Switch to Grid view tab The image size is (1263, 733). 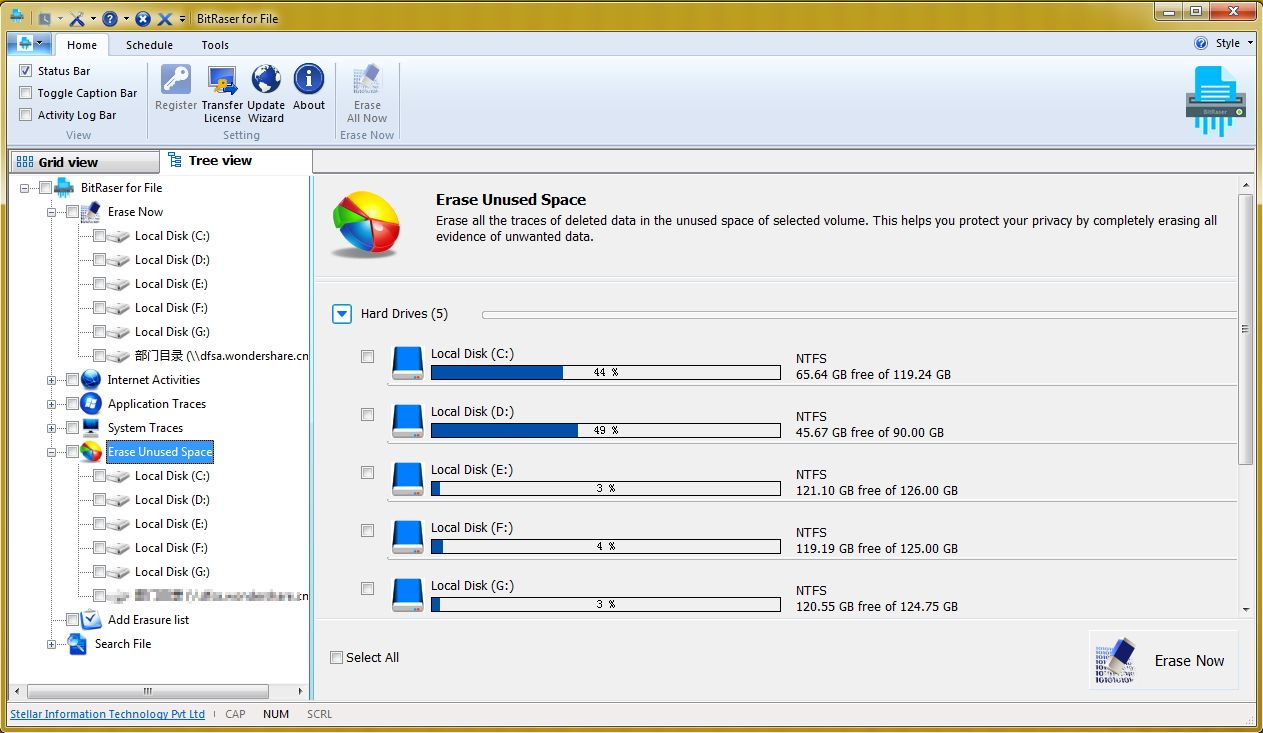pos(84,162)
